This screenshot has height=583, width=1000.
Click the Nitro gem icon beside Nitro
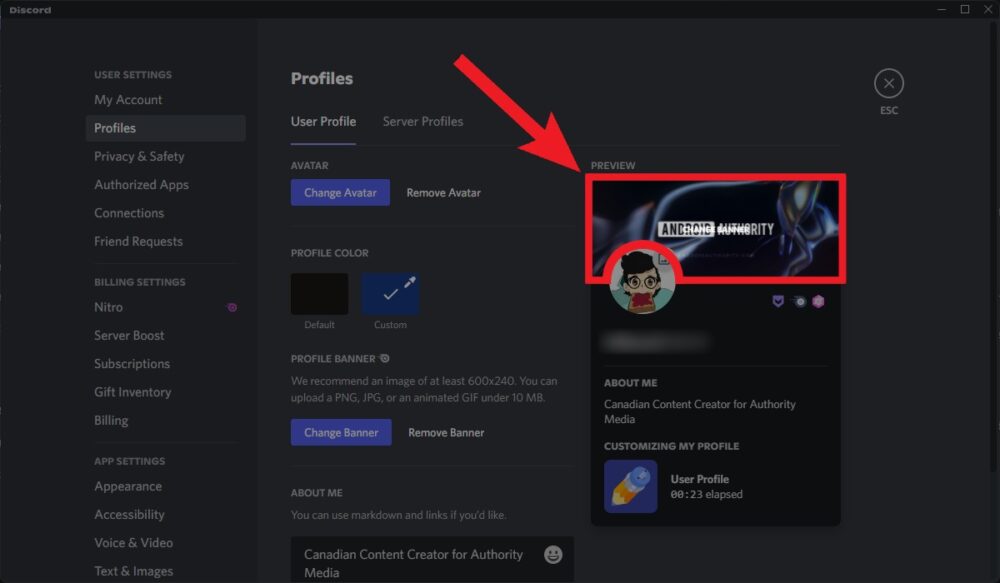[232, 307]
